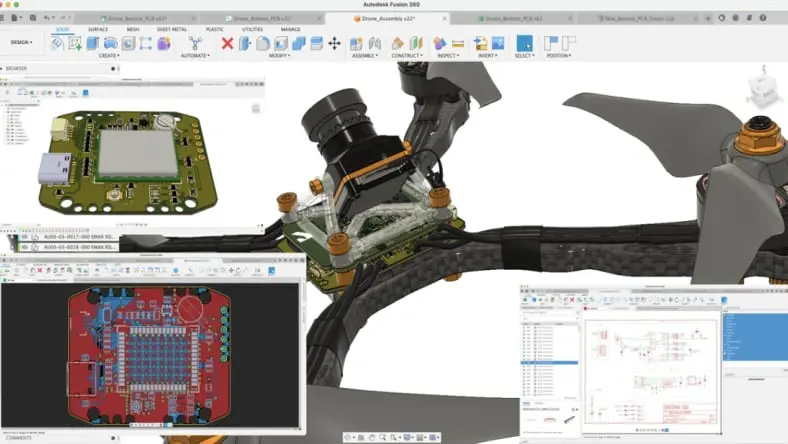The width and height of the screenshot is (788, 444).
Task: Open the Help question mark icon
Action: coord(762,18)
